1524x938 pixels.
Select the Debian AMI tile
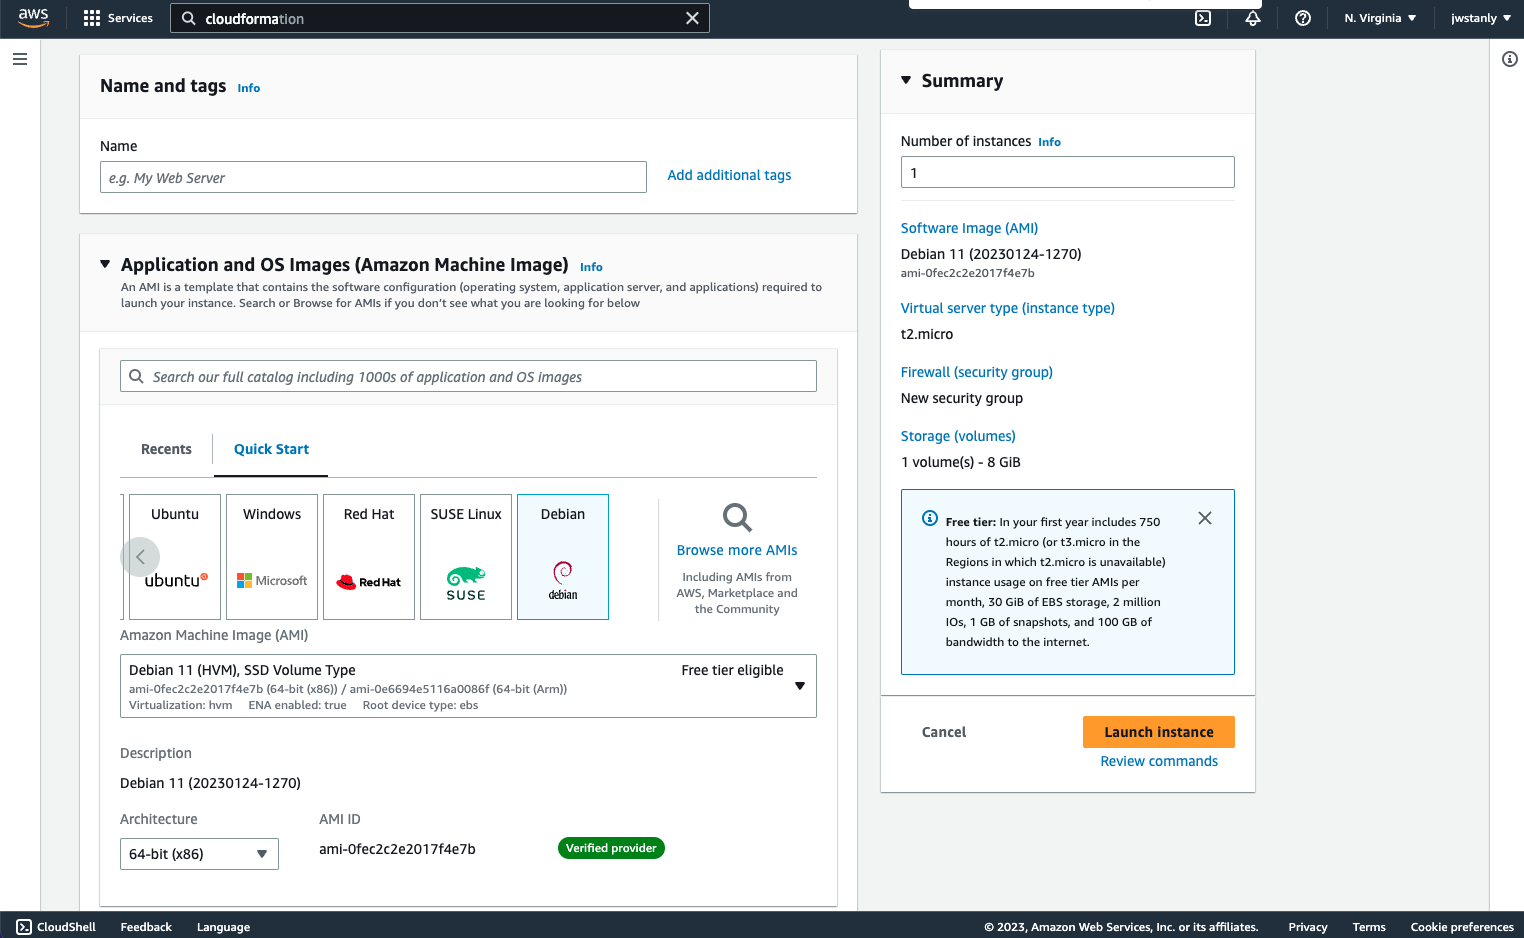[563, 557]
